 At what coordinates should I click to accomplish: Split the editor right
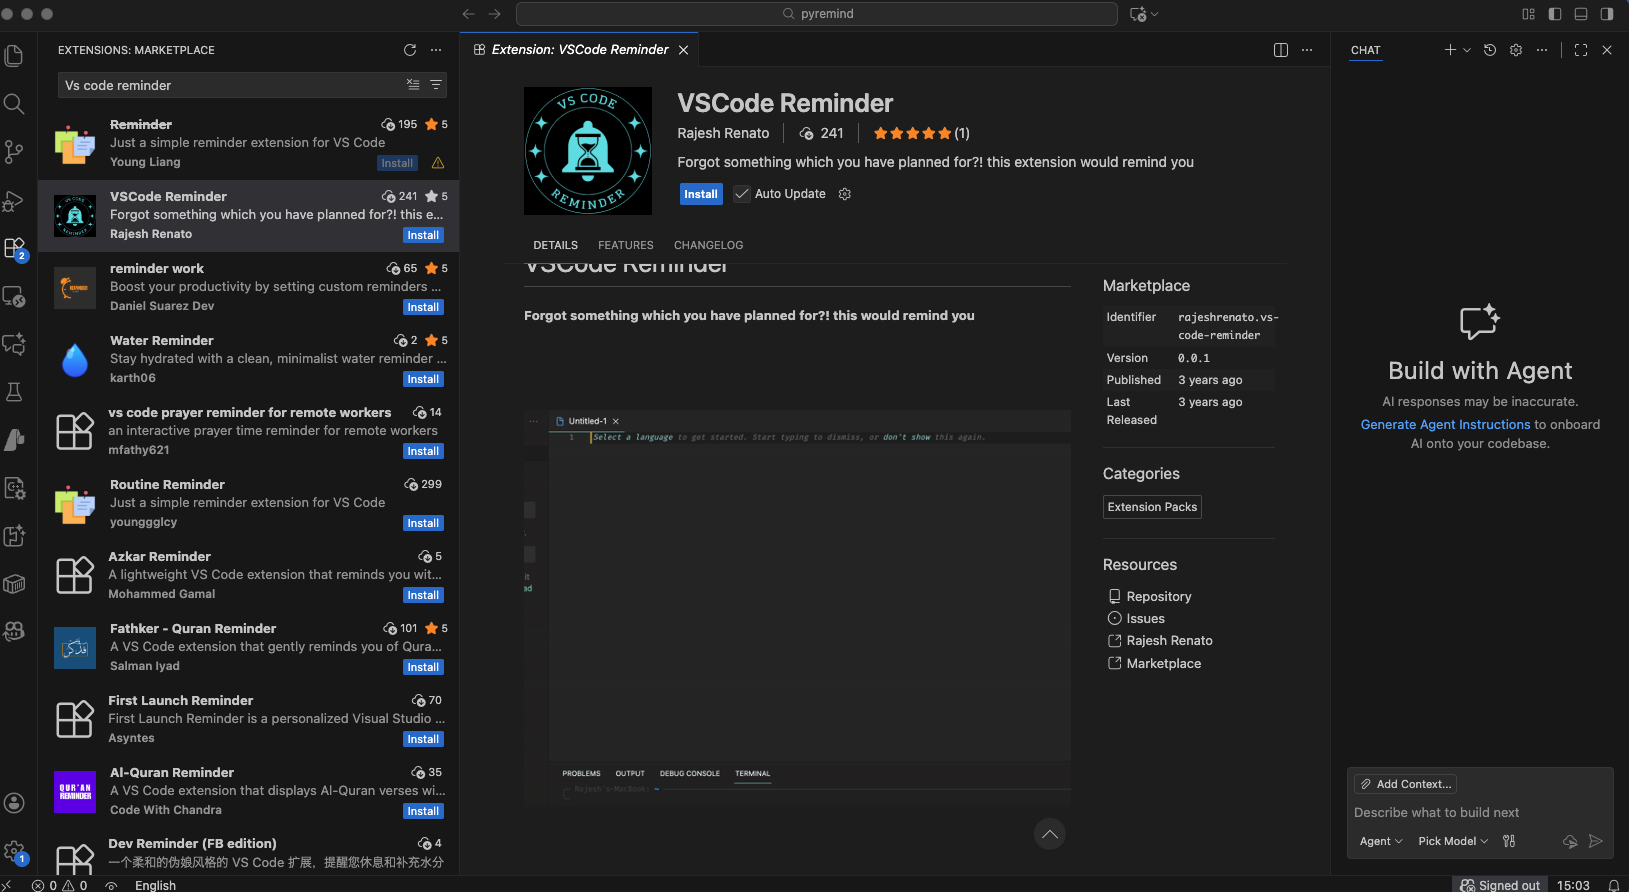coord(1281,50)
